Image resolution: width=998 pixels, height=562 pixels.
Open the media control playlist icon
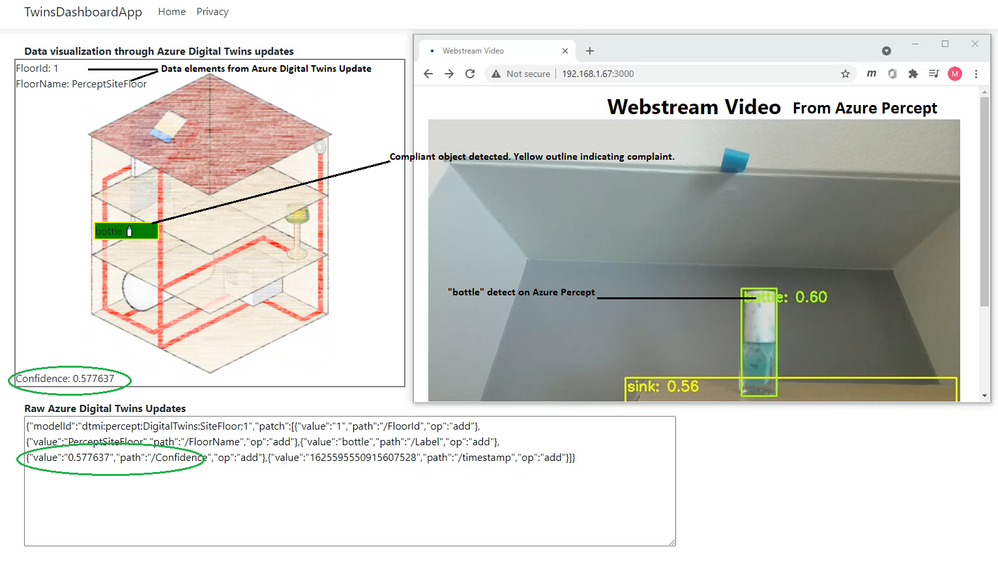(x=934, y=74)
